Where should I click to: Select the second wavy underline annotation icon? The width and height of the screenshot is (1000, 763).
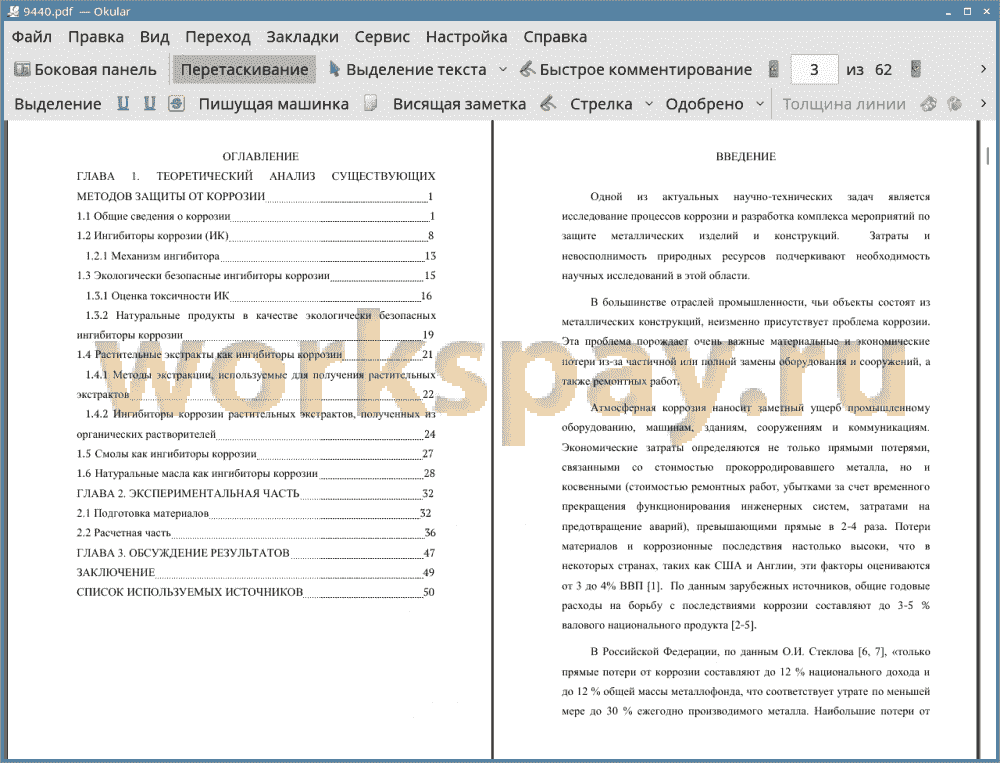150,103
